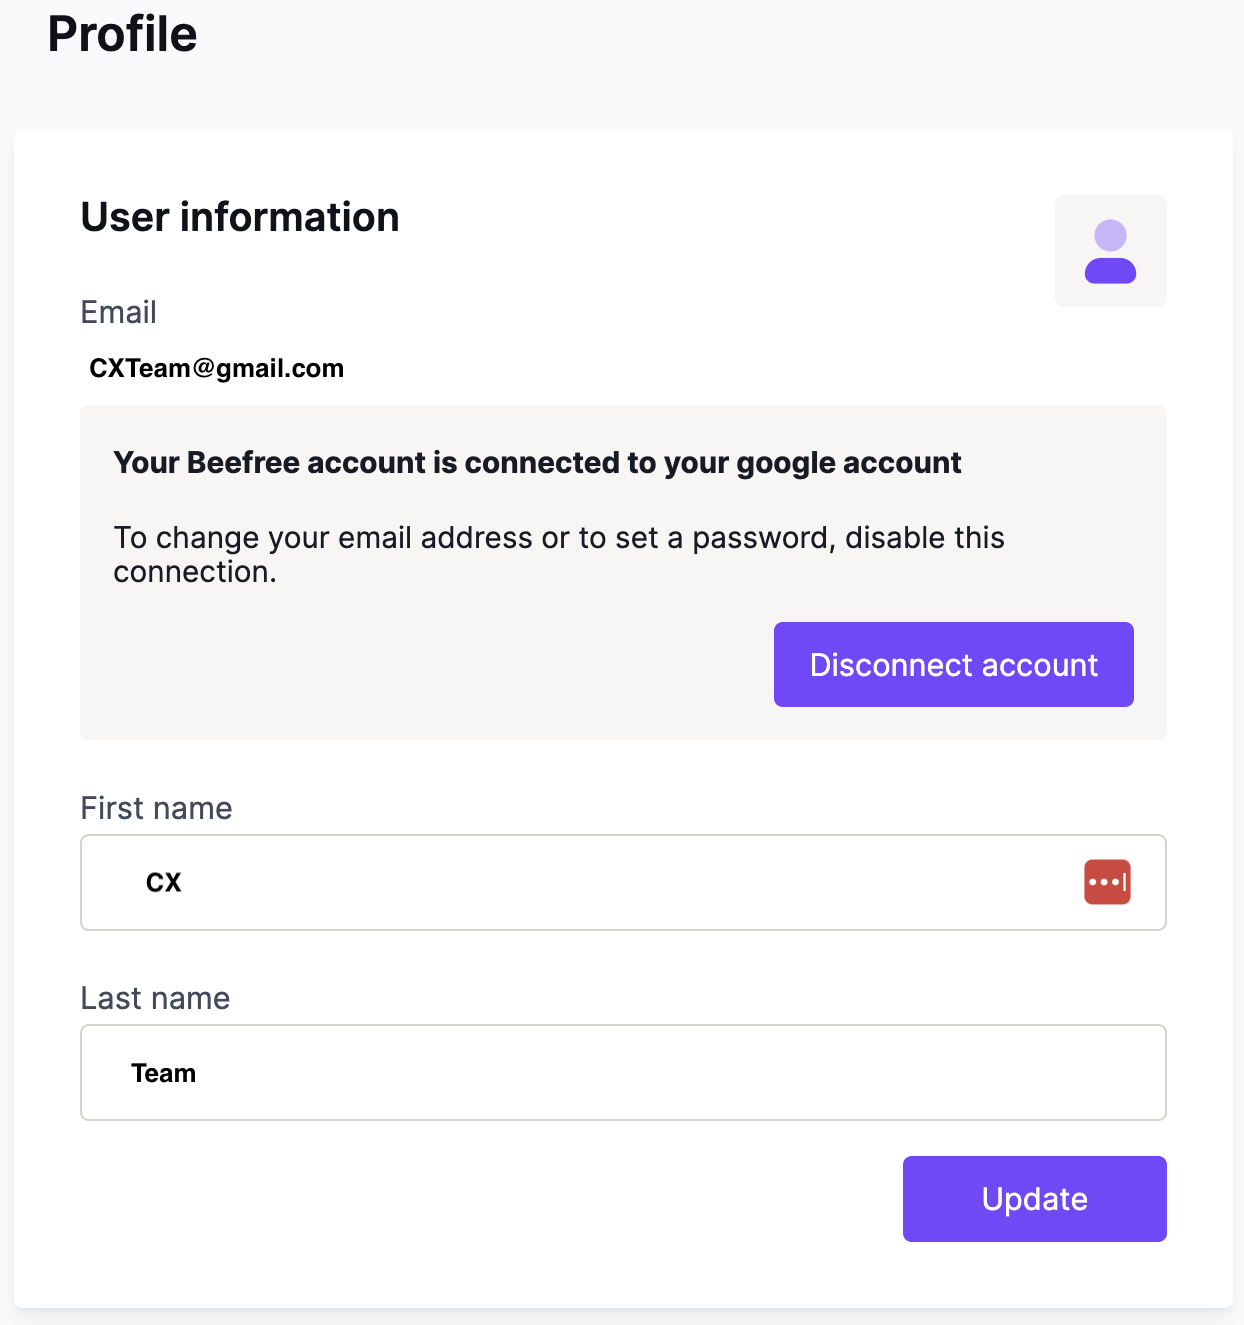Click the First name label
The height and width of the screenshot is (1325, 1244).
pos(156,808)
